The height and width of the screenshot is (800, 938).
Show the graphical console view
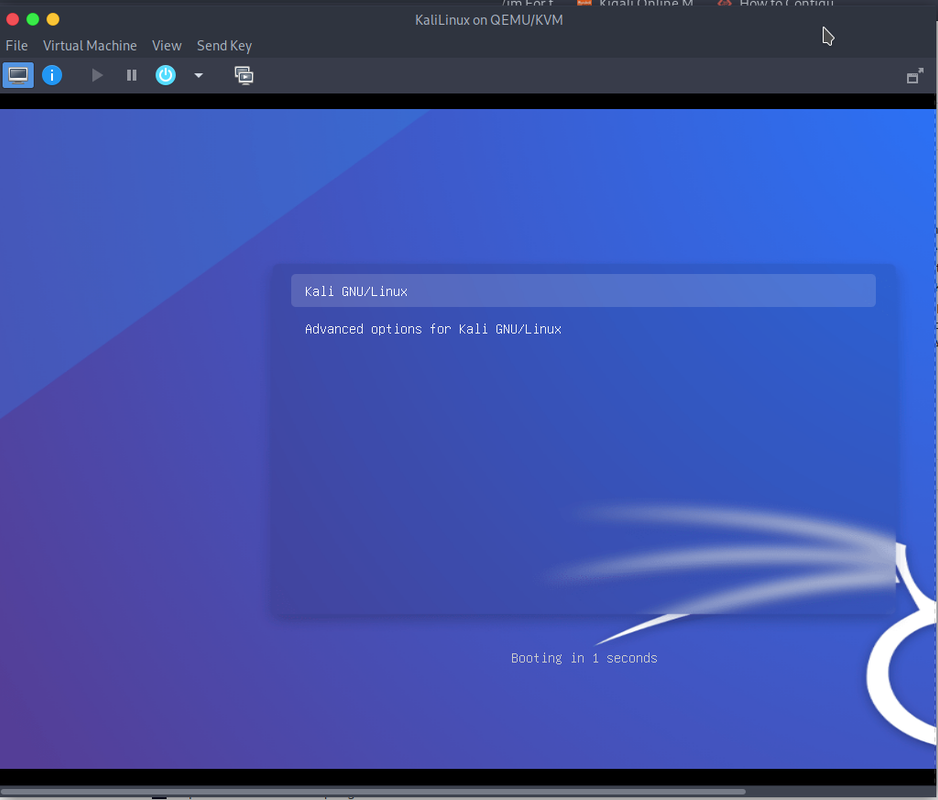pos(18,75)
